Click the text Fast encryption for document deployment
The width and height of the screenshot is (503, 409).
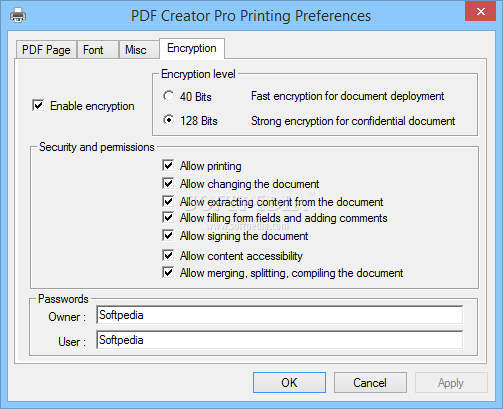click(x=348, y=96)
